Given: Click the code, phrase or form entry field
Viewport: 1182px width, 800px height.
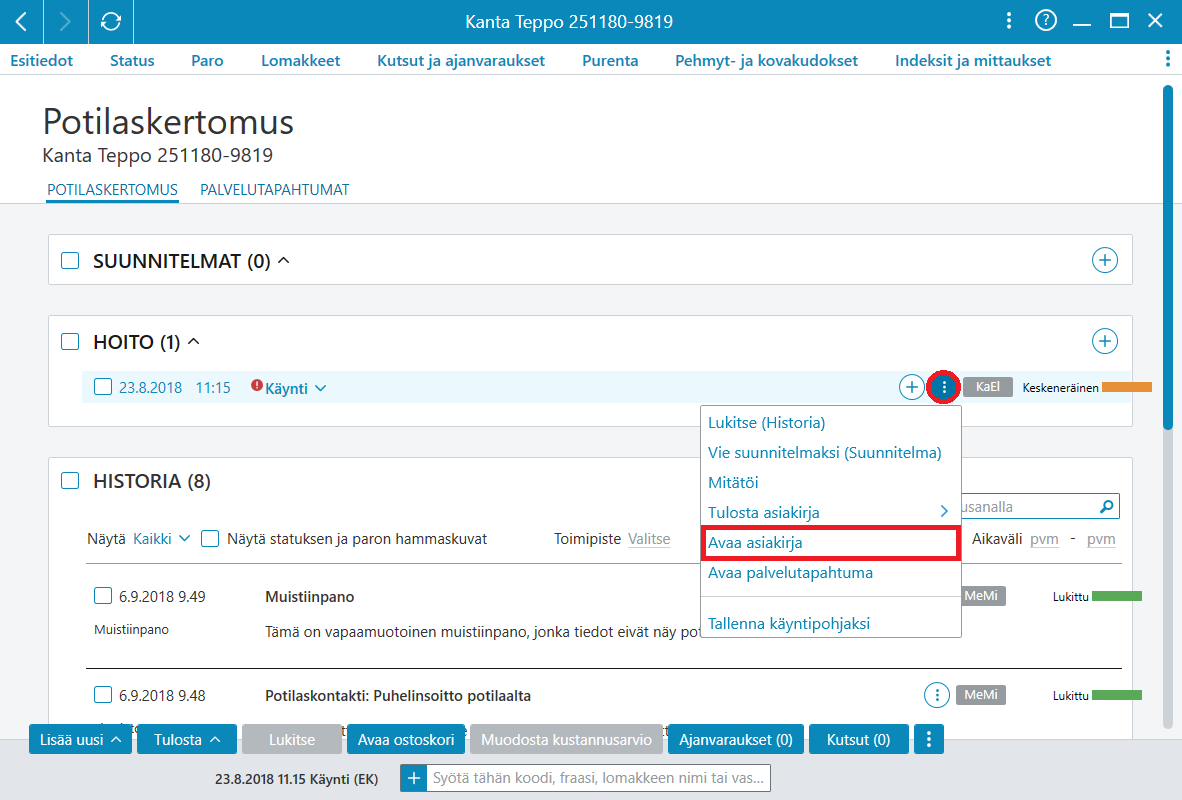Looking at the screenshot, I should pyautogui.click(x=599, y=778).
